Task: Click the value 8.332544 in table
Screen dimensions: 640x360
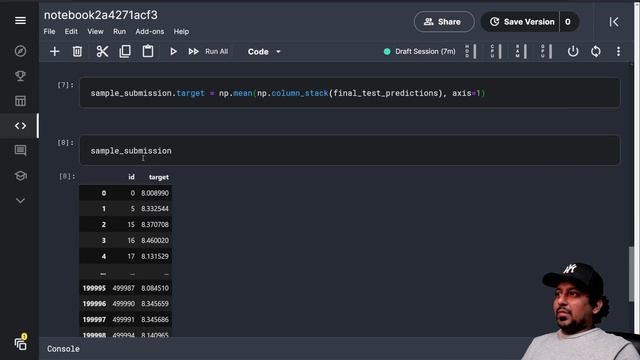Action: pos(155,209)
